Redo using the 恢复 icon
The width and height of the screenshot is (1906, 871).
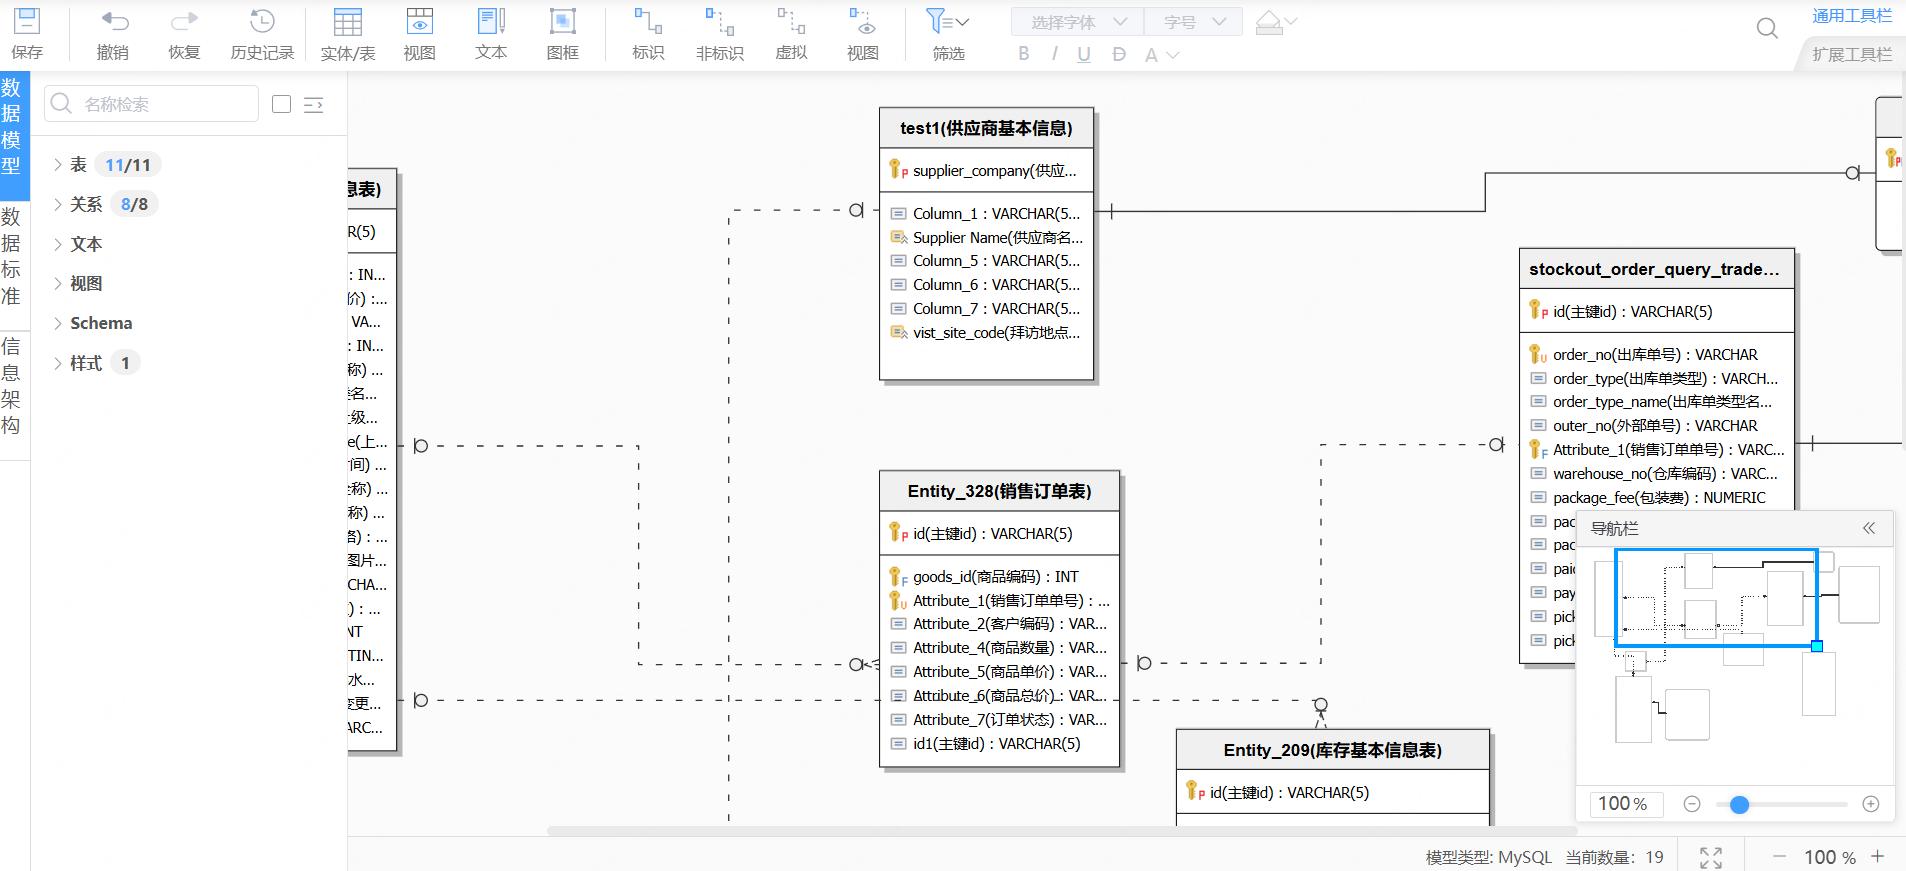[x=184, y=33]
